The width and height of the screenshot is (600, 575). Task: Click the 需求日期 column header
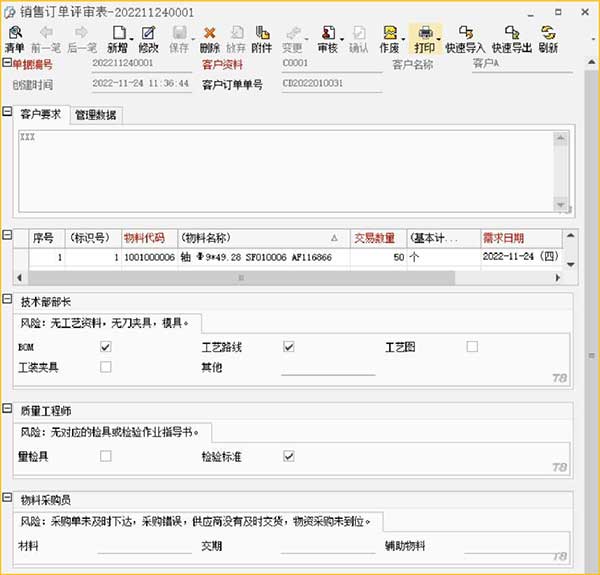click(x=521, y=238)
